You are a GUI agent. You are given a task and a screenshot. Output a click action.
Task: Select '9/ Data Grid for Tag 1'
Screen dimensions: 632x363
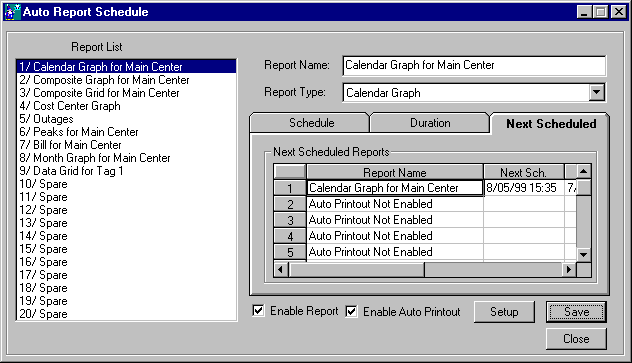pyautogui.click(x=126, y=171)
